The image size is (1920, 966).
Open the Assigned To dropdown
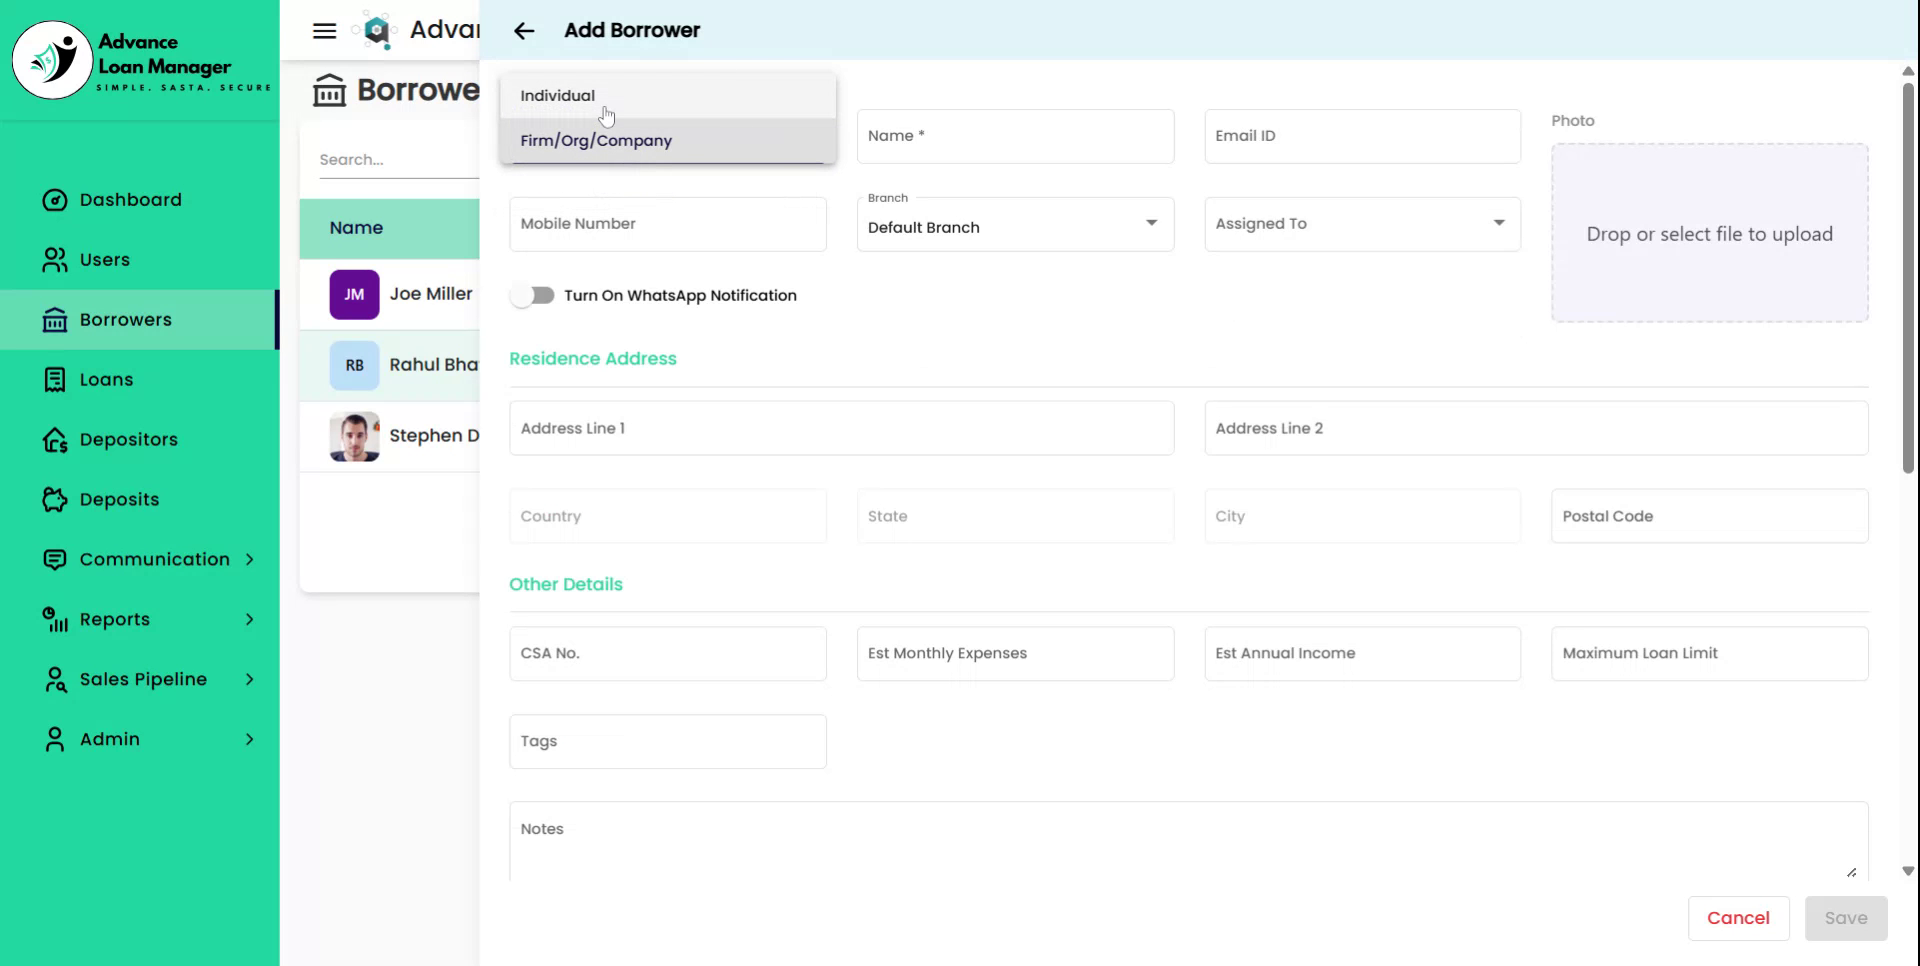tap(1497, 224)
